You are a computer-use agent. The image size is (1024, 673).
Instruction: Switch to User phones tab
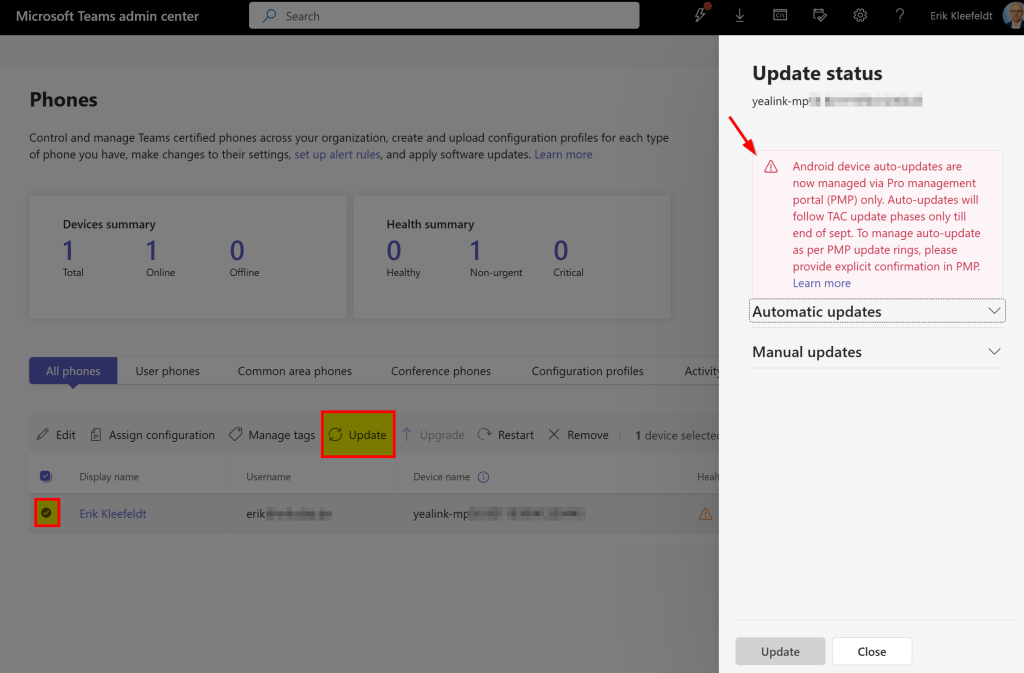click(167, 371)
